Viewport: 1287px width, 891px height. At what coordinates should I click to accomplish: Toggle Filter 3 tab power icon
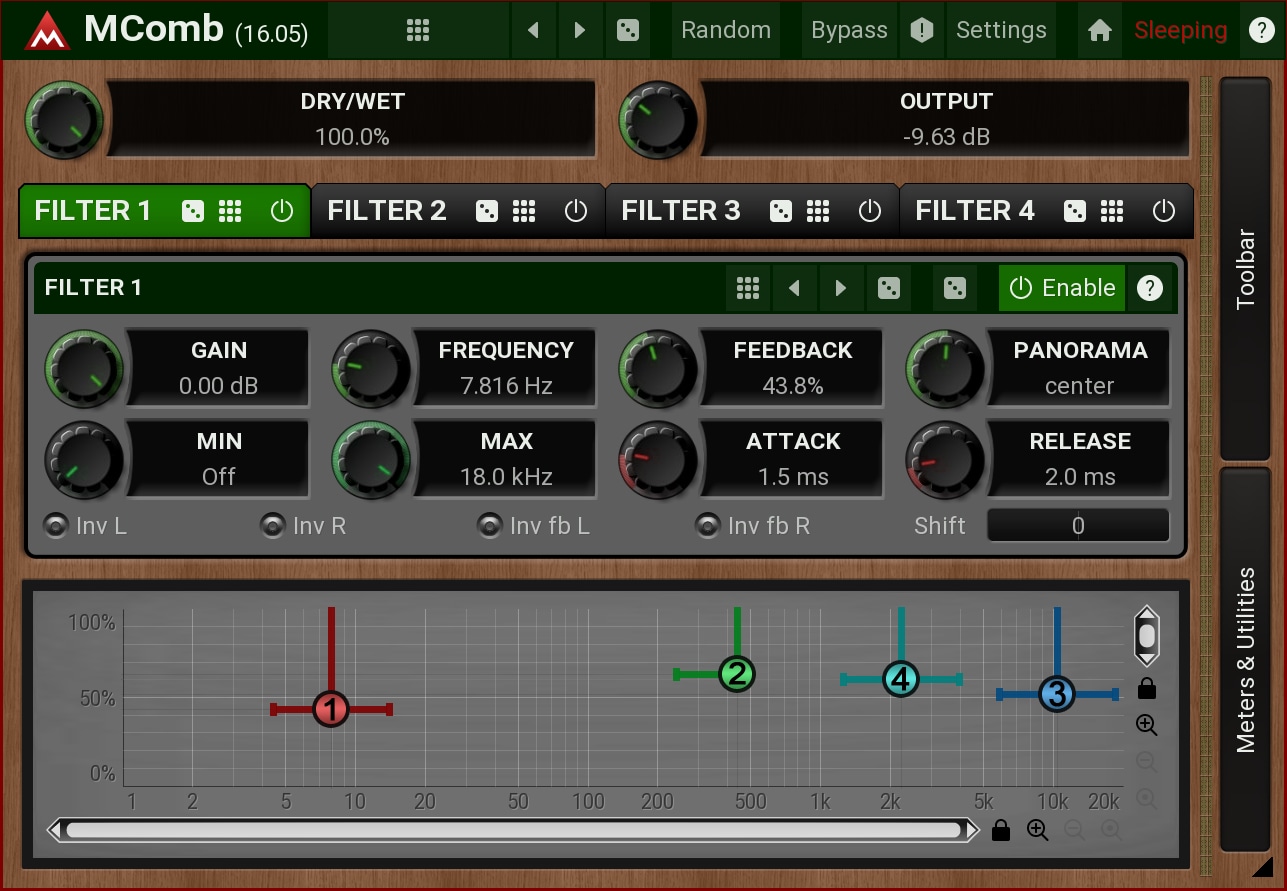point(870,211)
